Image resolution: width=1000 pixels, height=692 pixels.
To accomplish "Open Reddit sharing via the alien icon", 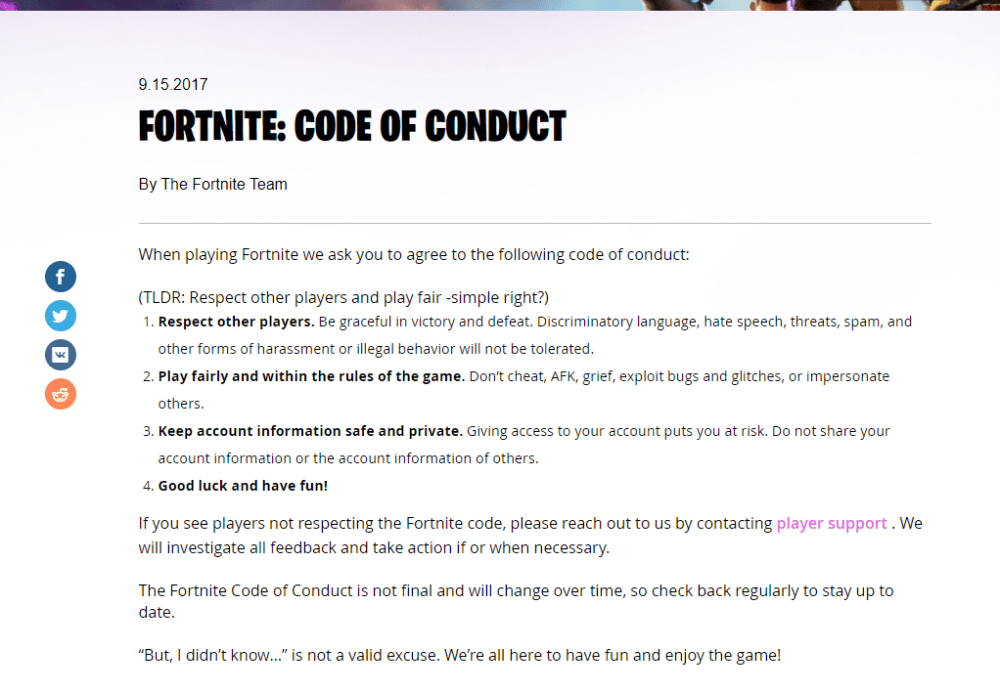I will point(60,393).
